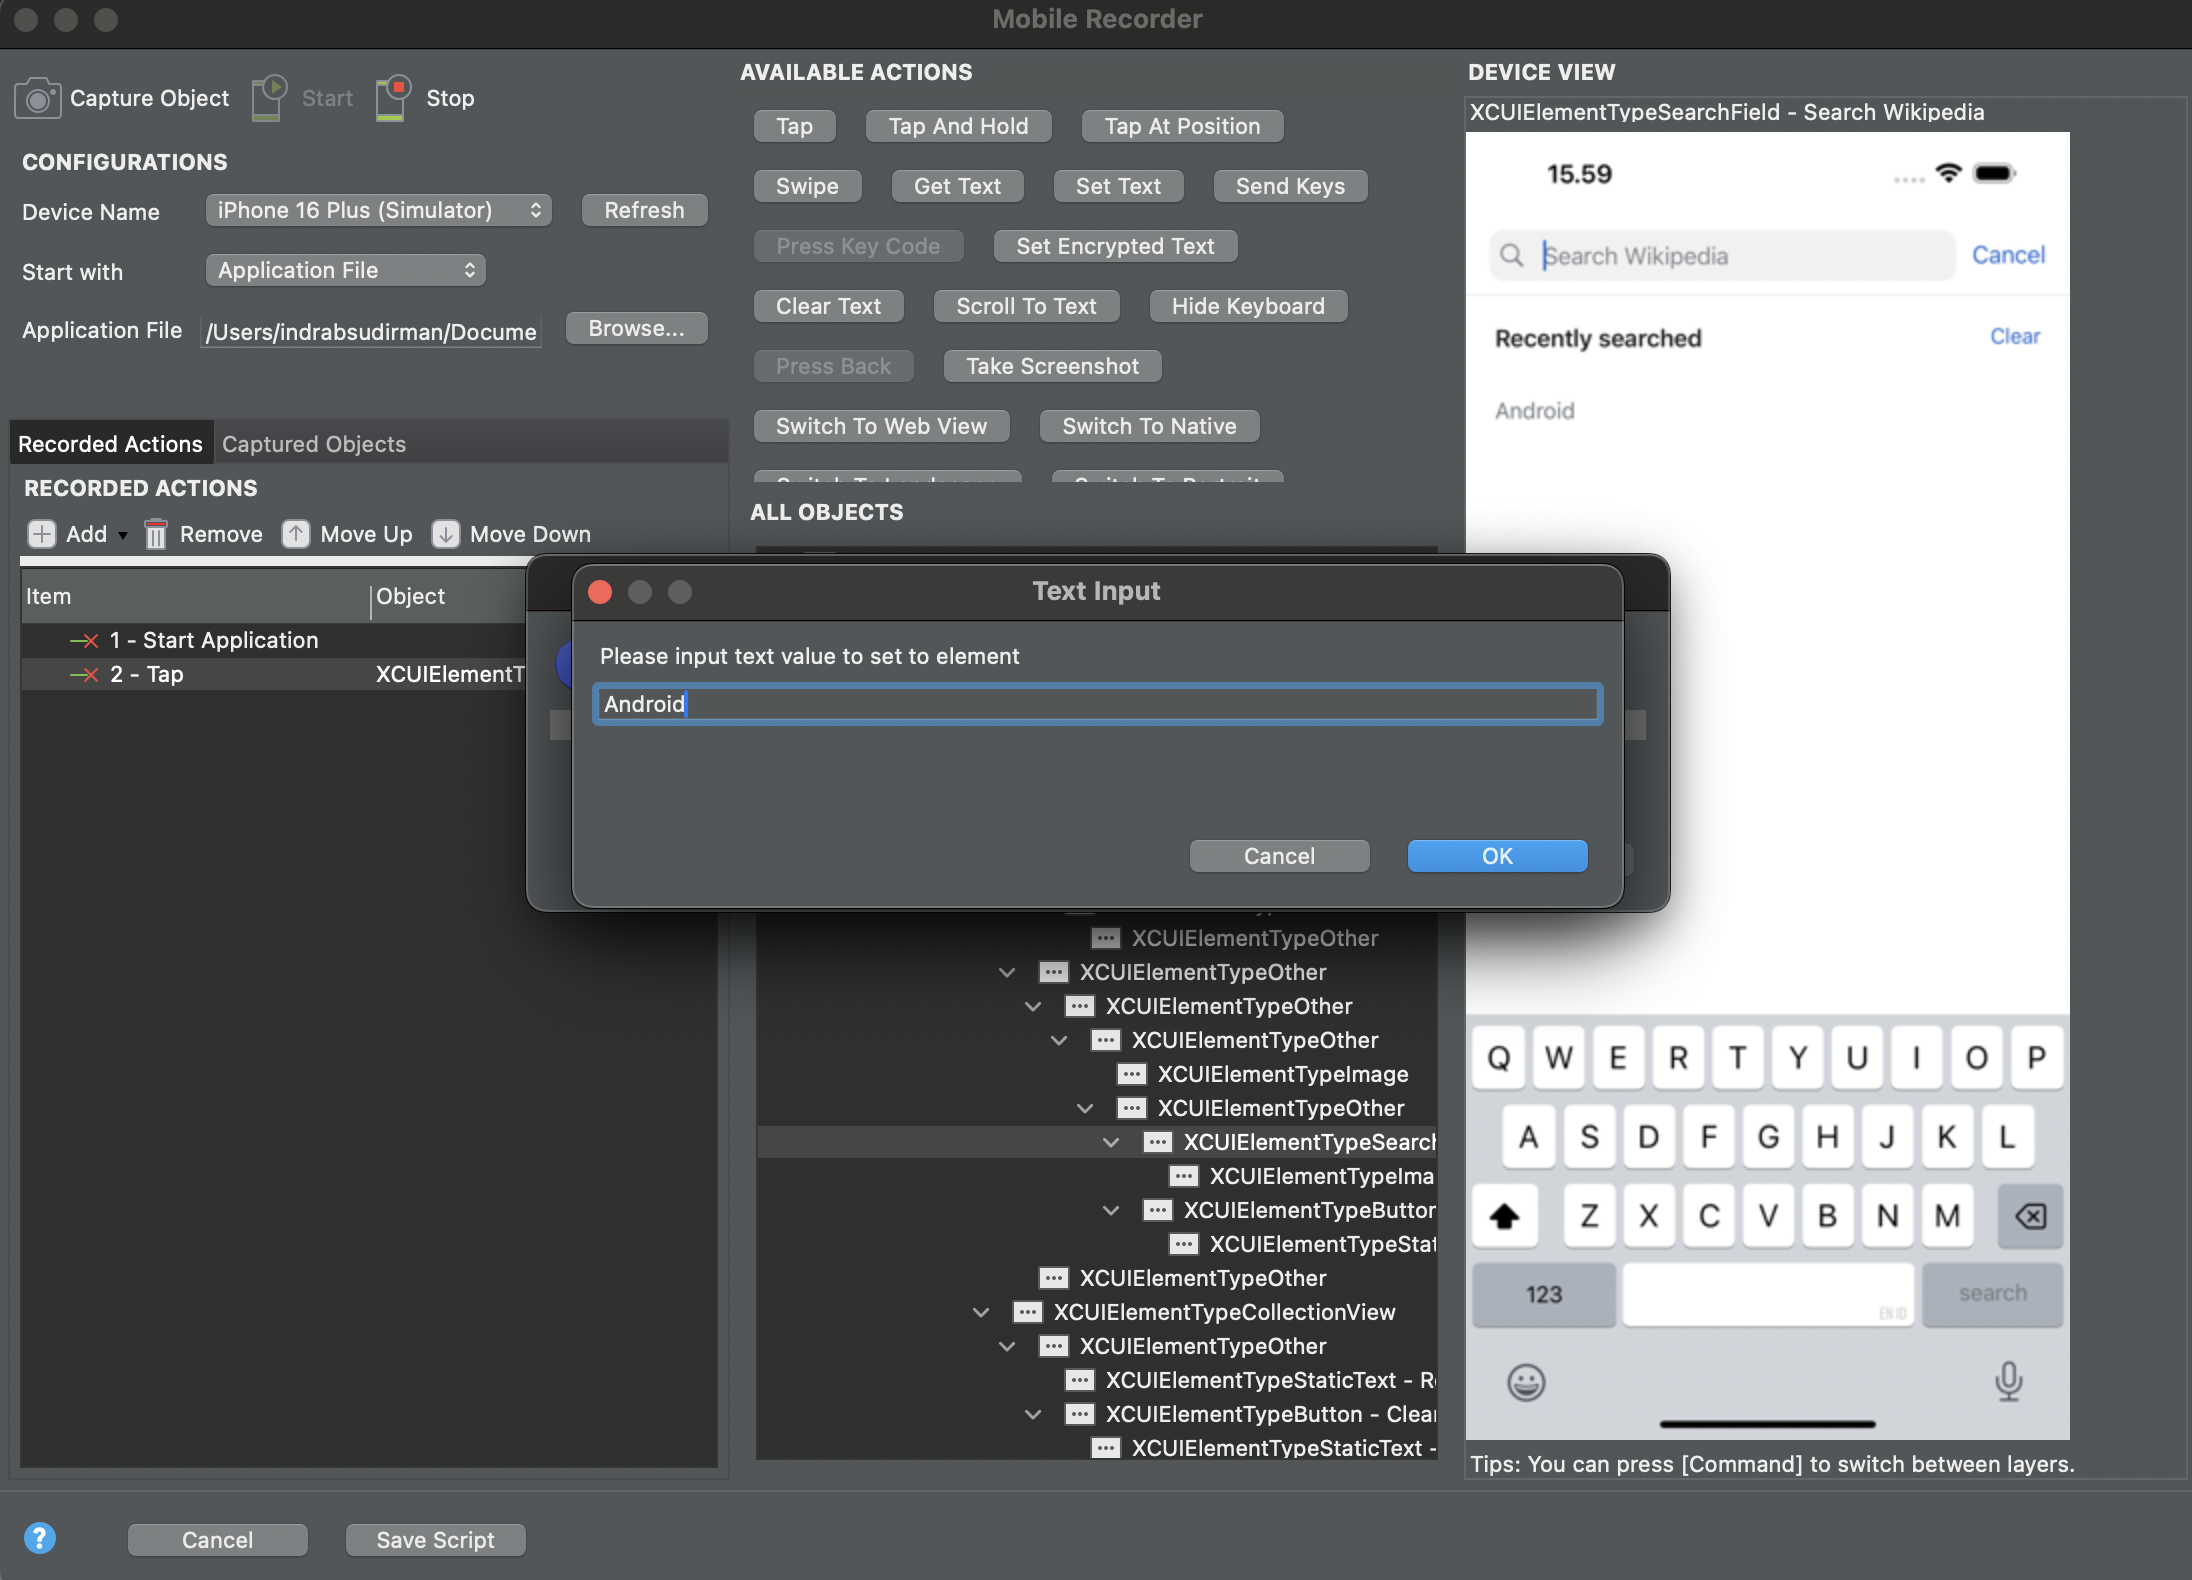Click the text field containing "Android"

(x=1097, y=704)
